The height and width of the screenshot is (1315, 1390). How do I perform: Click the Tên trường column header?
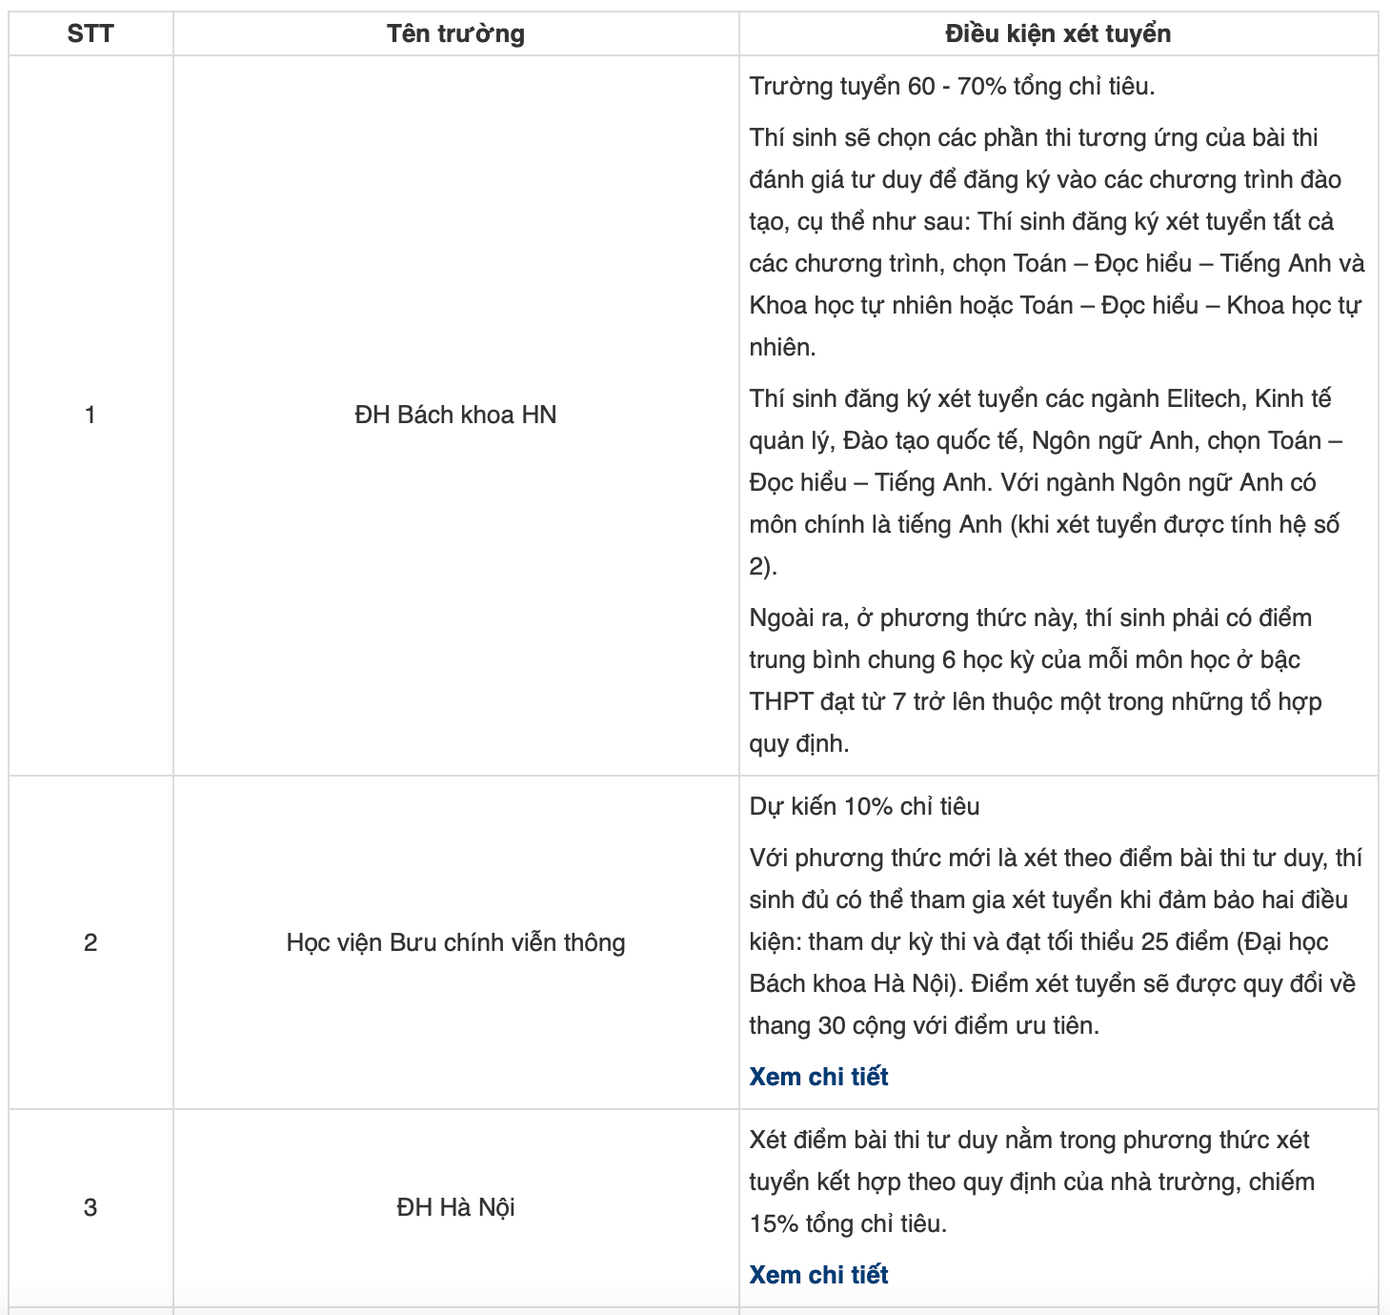point(456,34)
